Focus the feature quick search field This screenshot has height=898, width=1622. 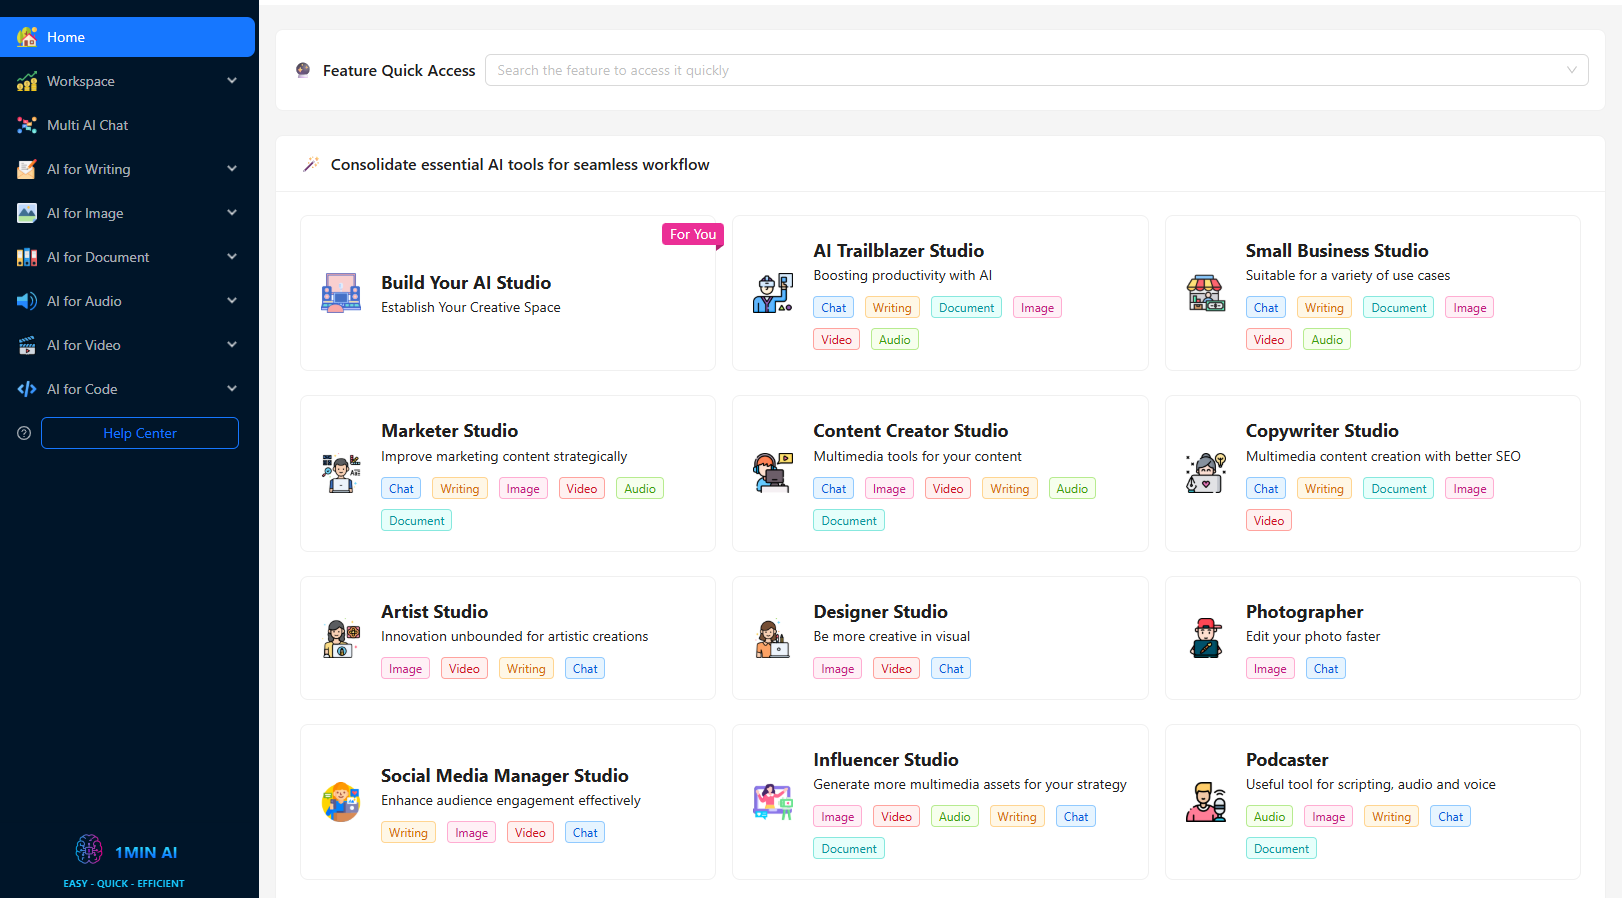[1020, 70]
